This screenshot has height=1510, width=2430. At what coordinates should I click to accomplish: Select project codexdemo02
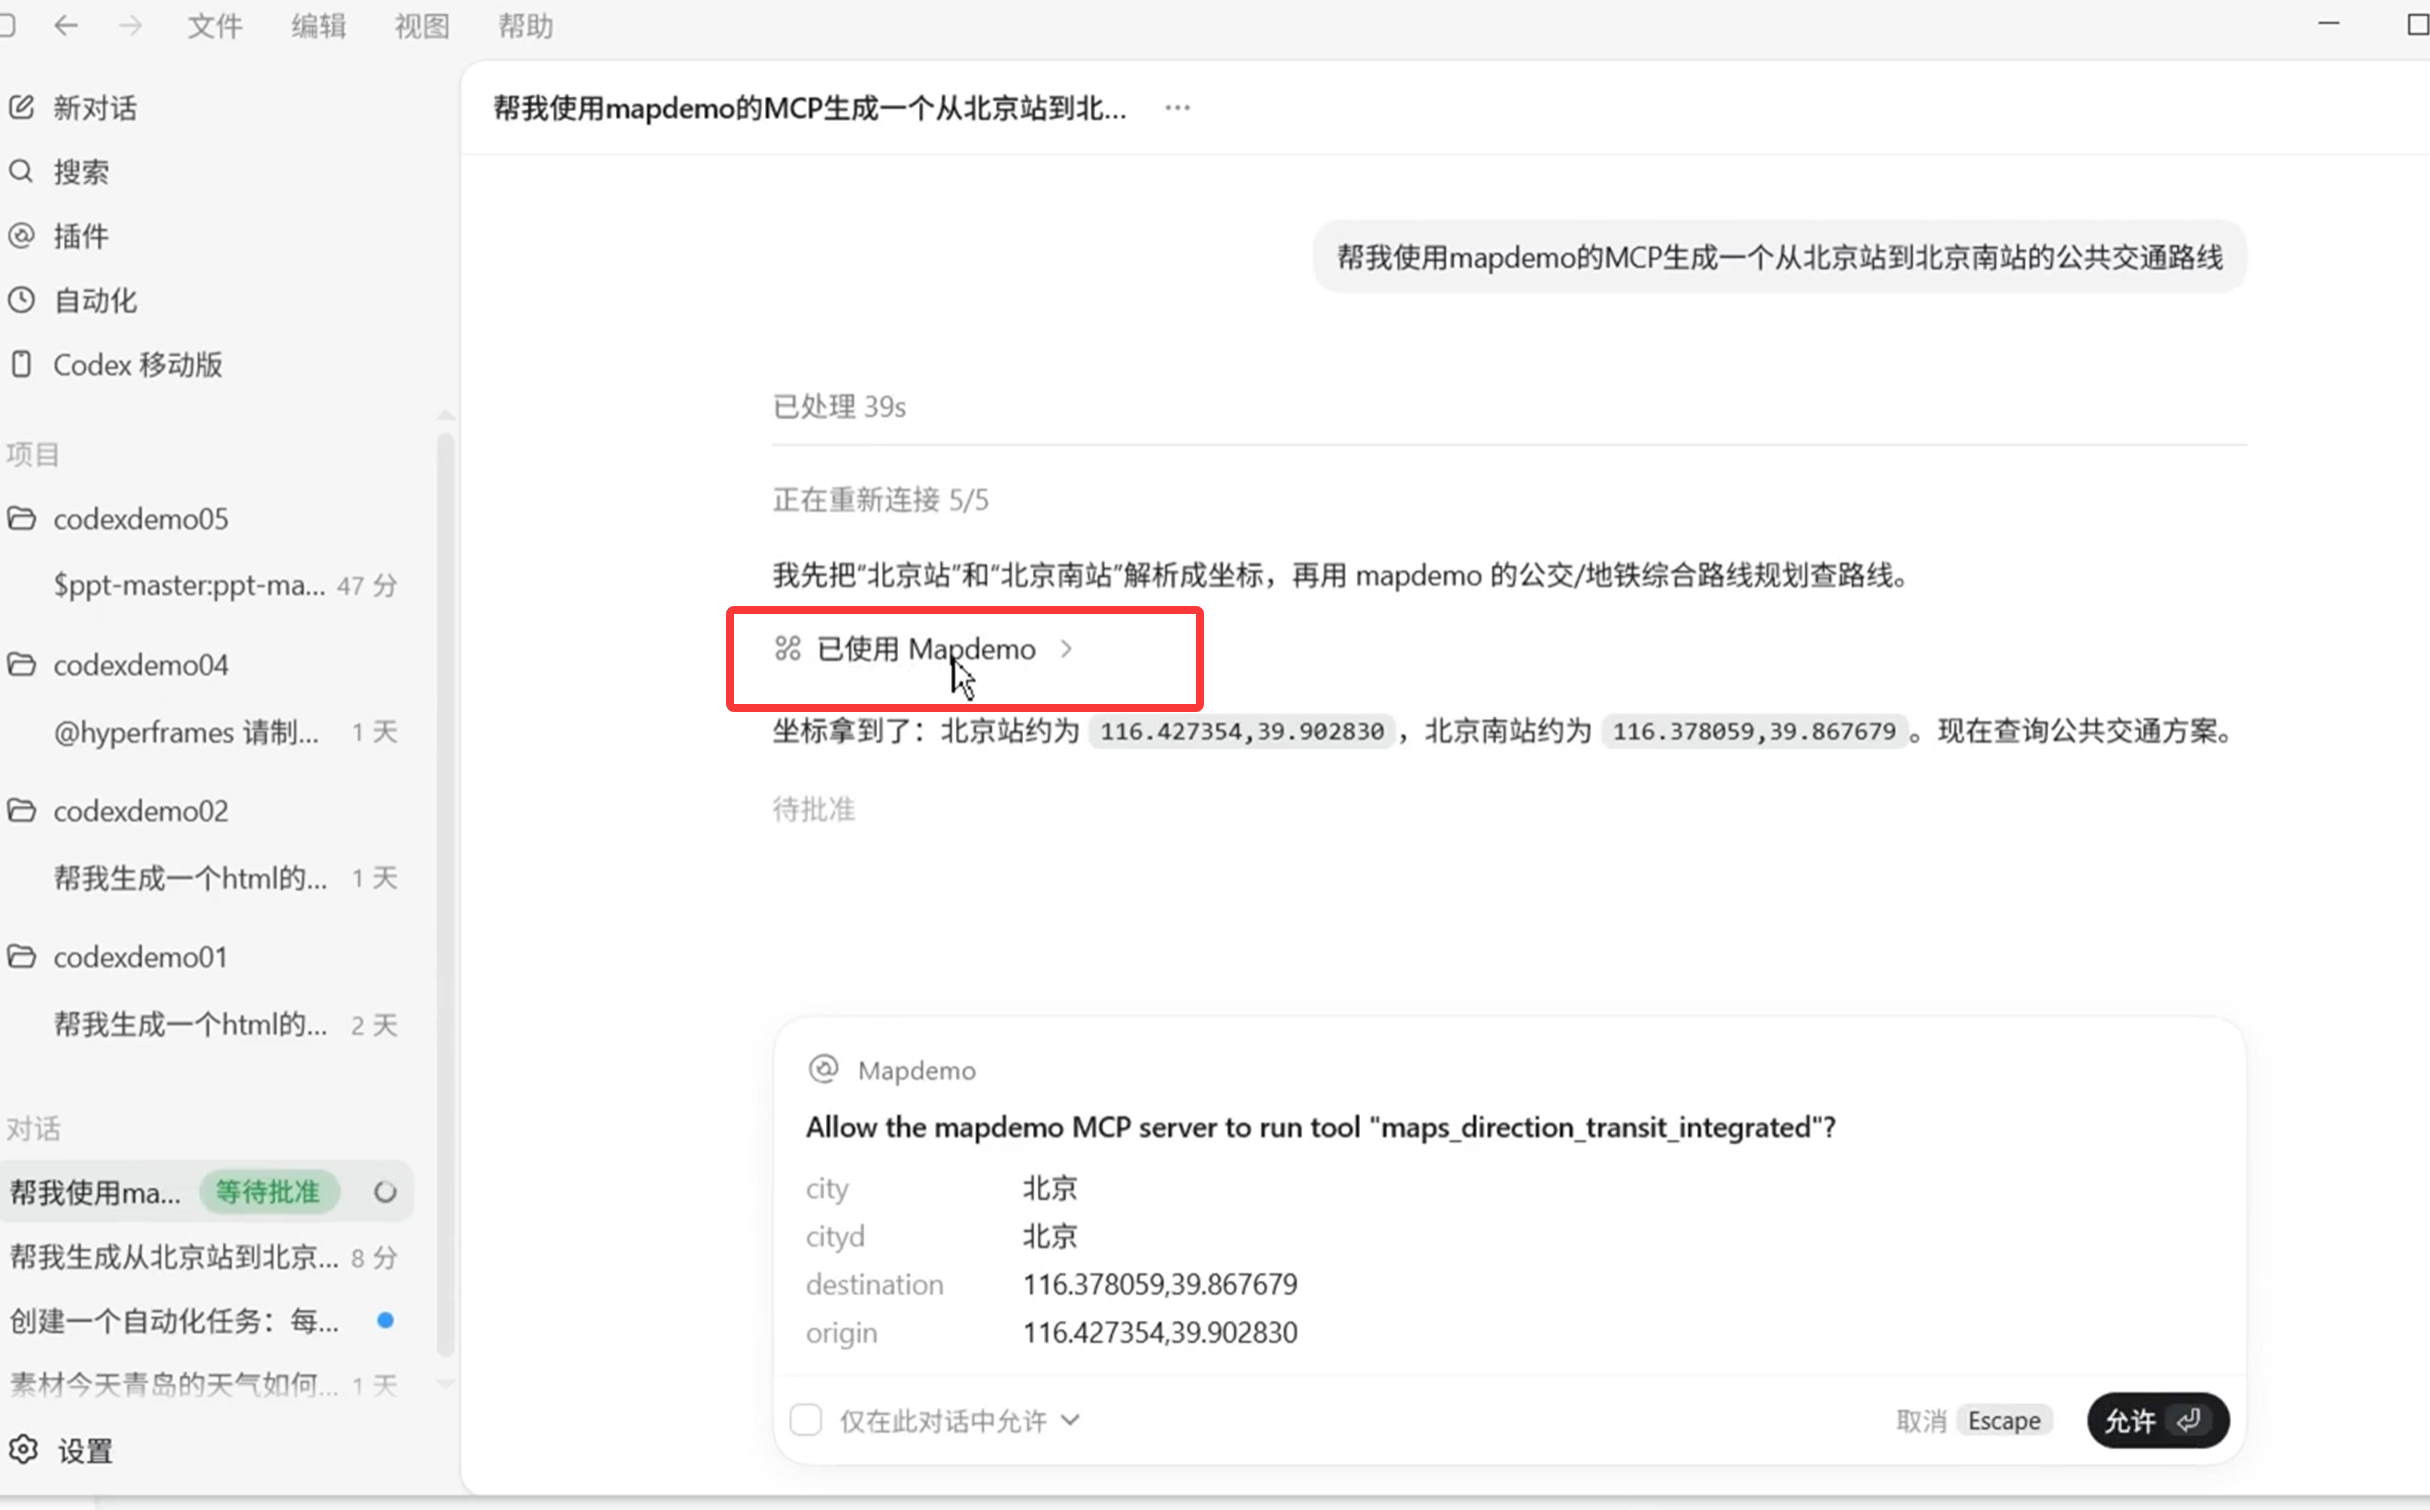(141, 811)
